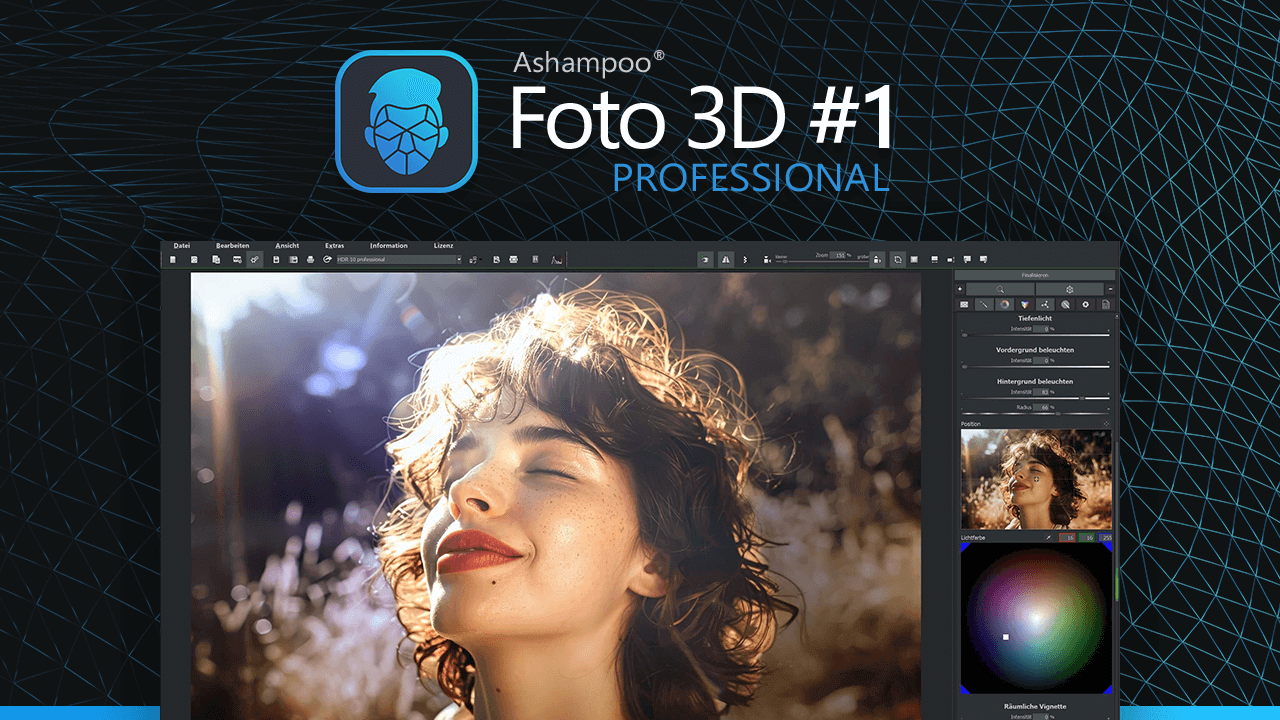The image size is (1280, 720).
Task: Open the Extras menu
Action: tap(334, 245)
